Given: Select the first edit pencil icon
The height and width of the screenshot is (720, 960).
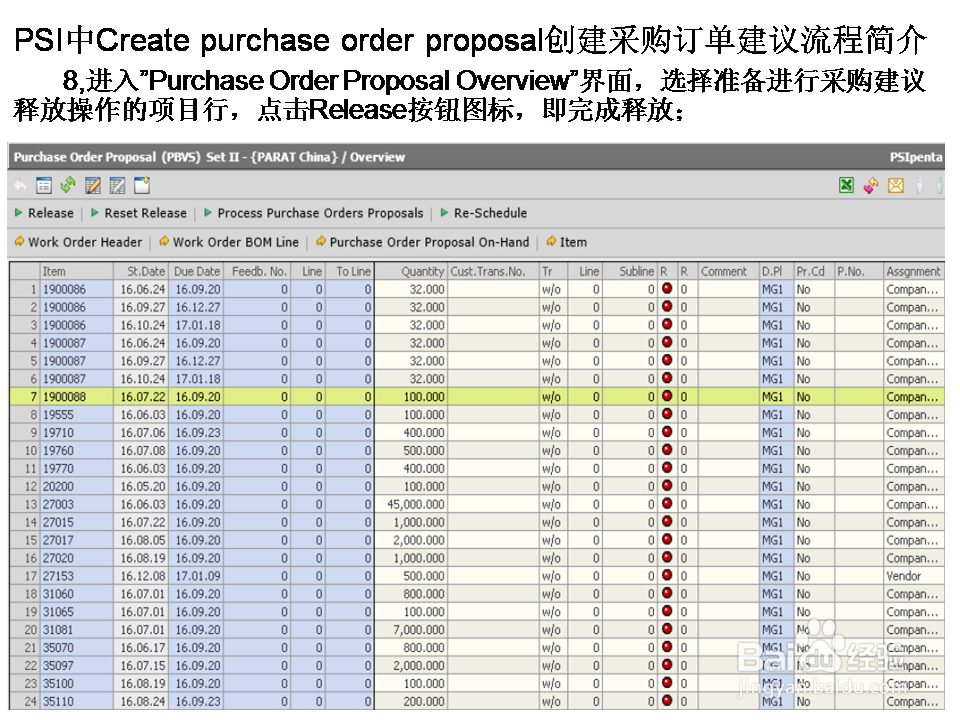Looking at the screenshot, I should pyautogui.click(x=95, y=184).
